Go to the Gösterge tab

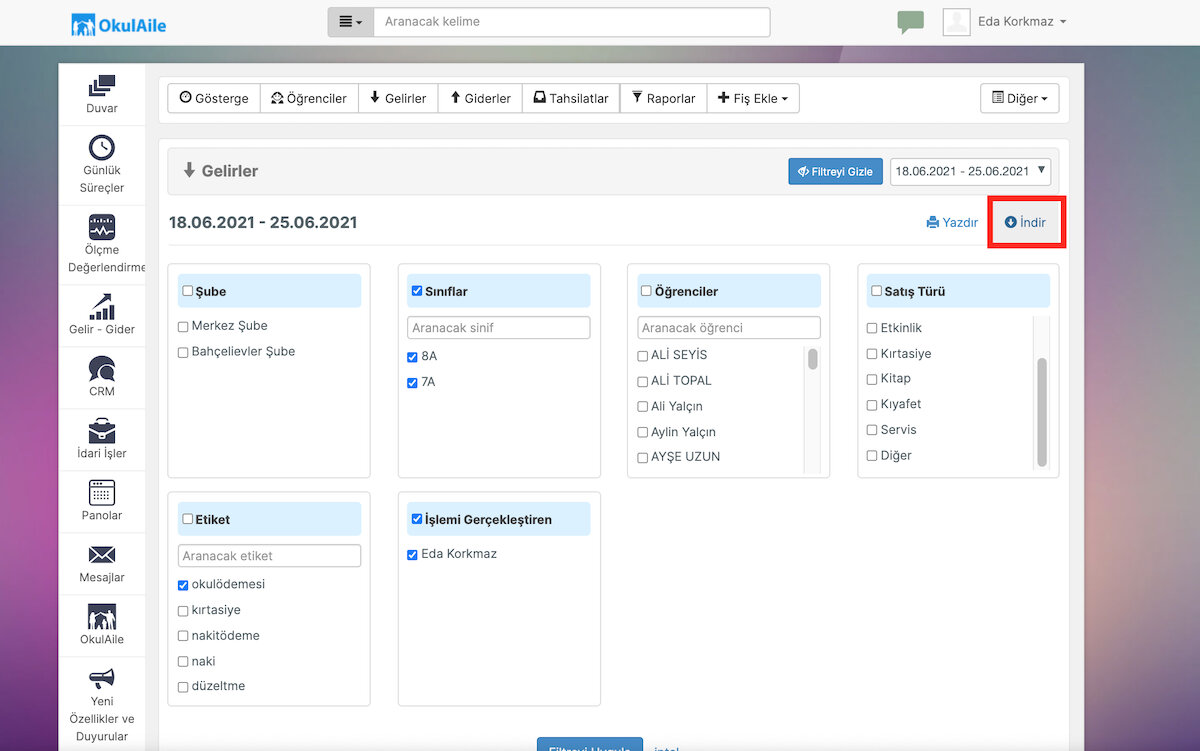point(214,98)
